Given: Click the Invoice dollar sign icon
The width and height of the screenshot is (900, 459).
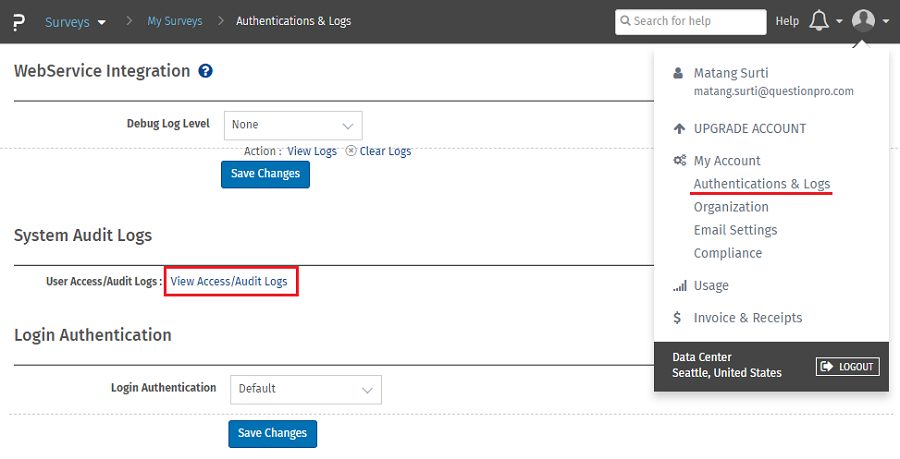Looking at the screenshot, I should [679, 318].
